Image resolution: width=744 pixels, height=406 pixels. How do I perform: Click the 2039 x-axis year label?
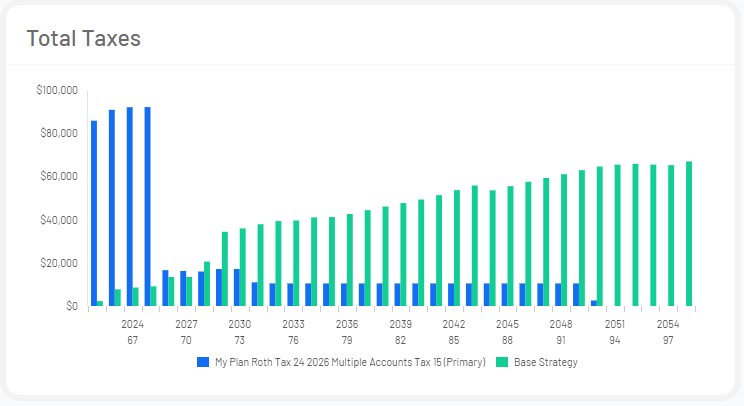click(x=400, y=325)
